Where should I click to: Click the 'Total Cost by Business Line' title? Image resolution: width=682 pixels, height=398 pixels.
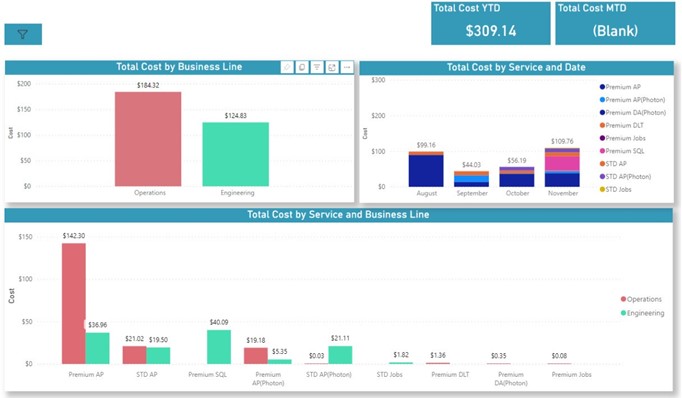tap(179, 67)
